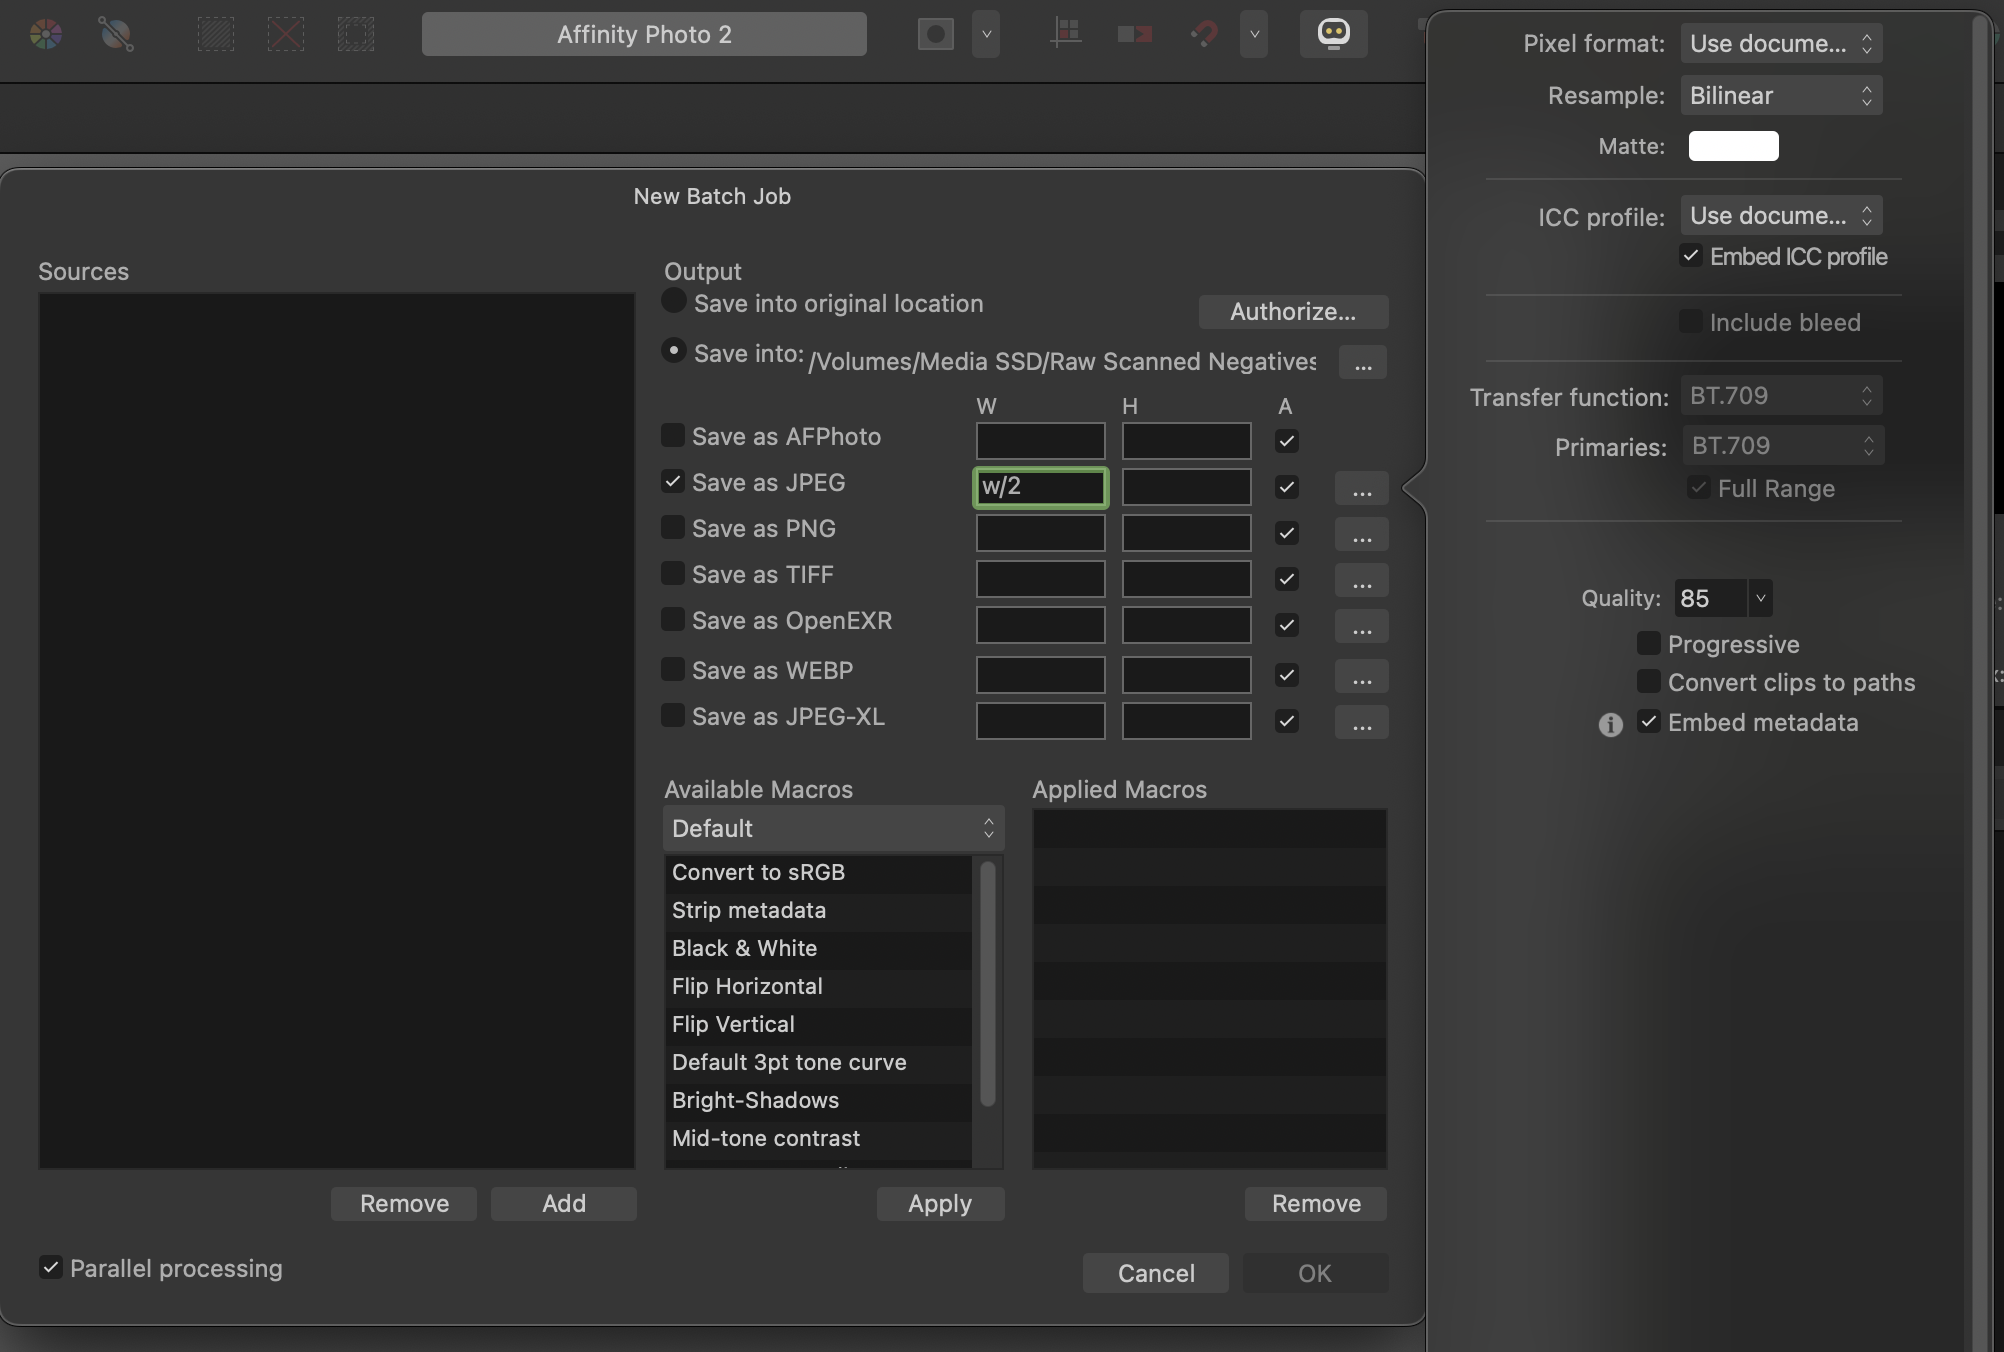2004x1352 pixels.
Task: Click the color wheel toolbar icon
Action: coord(46,35)
